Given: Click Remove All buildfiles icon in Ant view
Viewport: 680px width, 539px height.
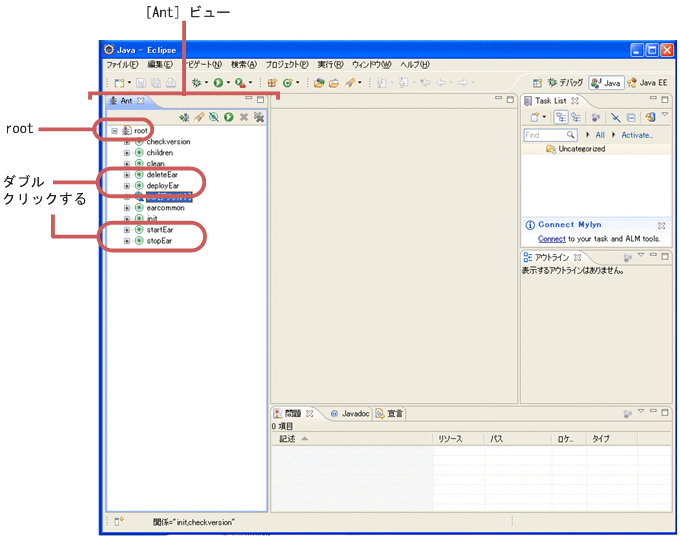Looking at the screenshot, I should click(259, 117).
